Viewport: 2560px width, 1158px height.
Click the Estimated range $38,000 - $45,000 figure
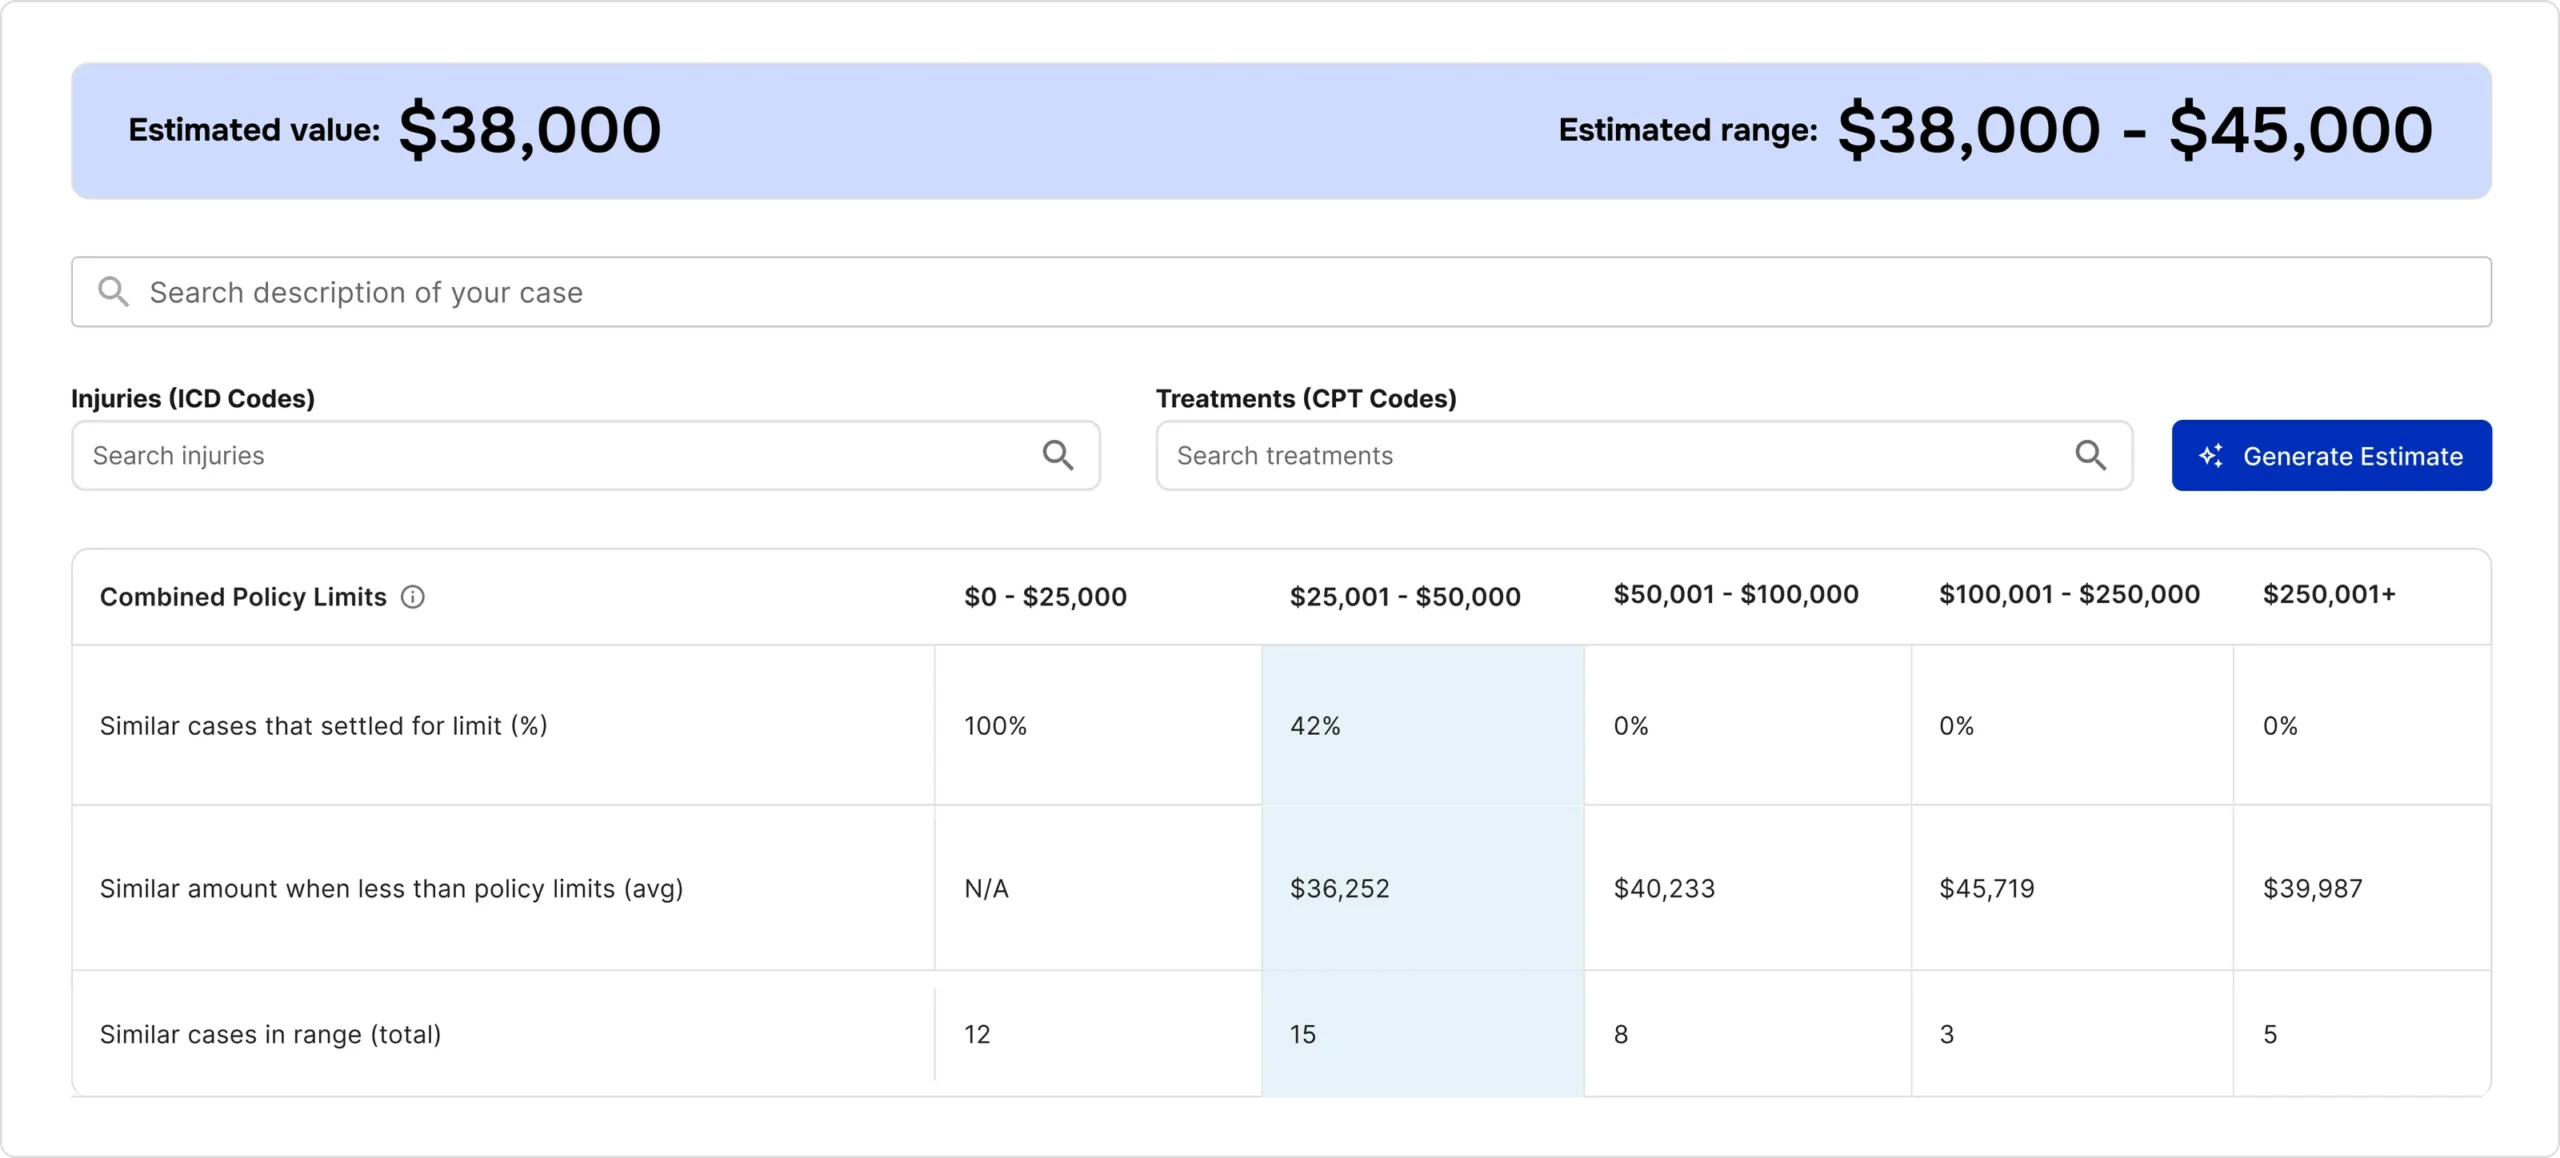(2134, 130)
